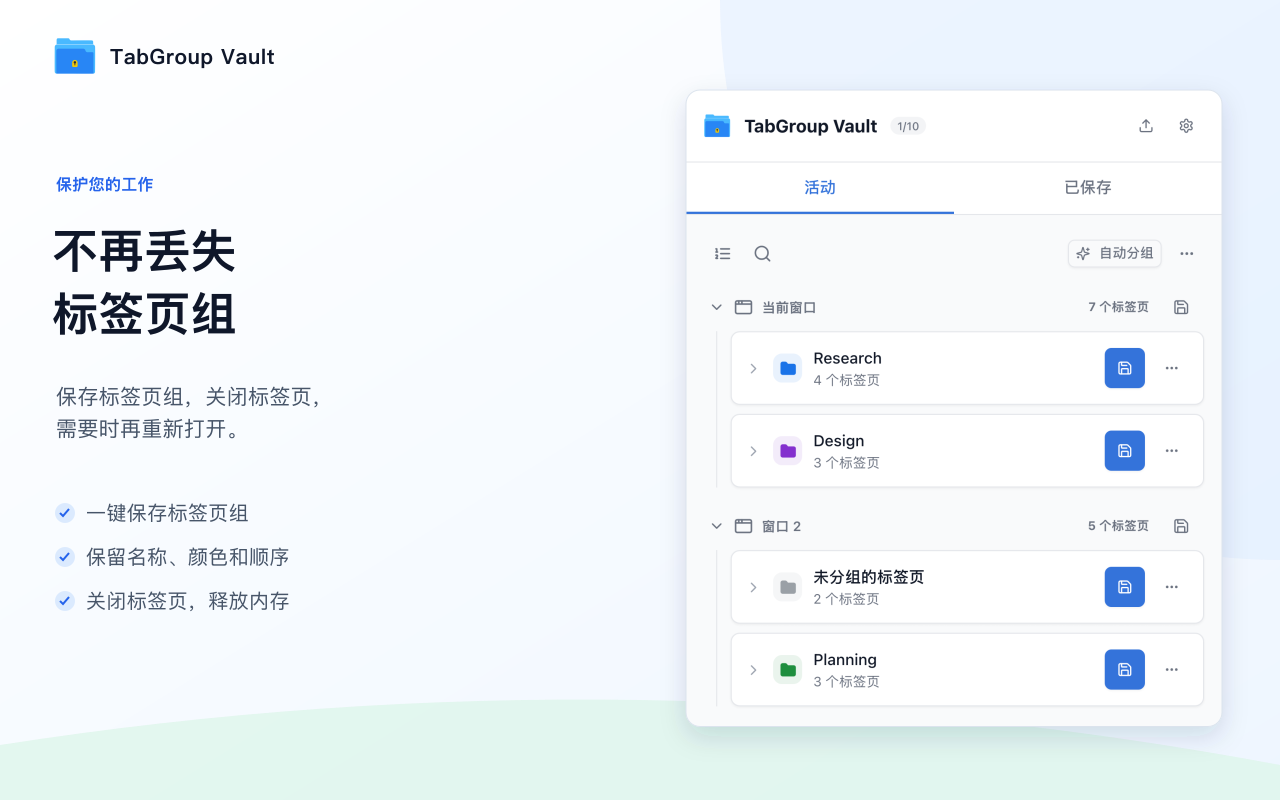The width and height of the screenshot is (1280, 800).
Task: Click the 关闭标签页，释放内存 feature text
Action: 188,602
